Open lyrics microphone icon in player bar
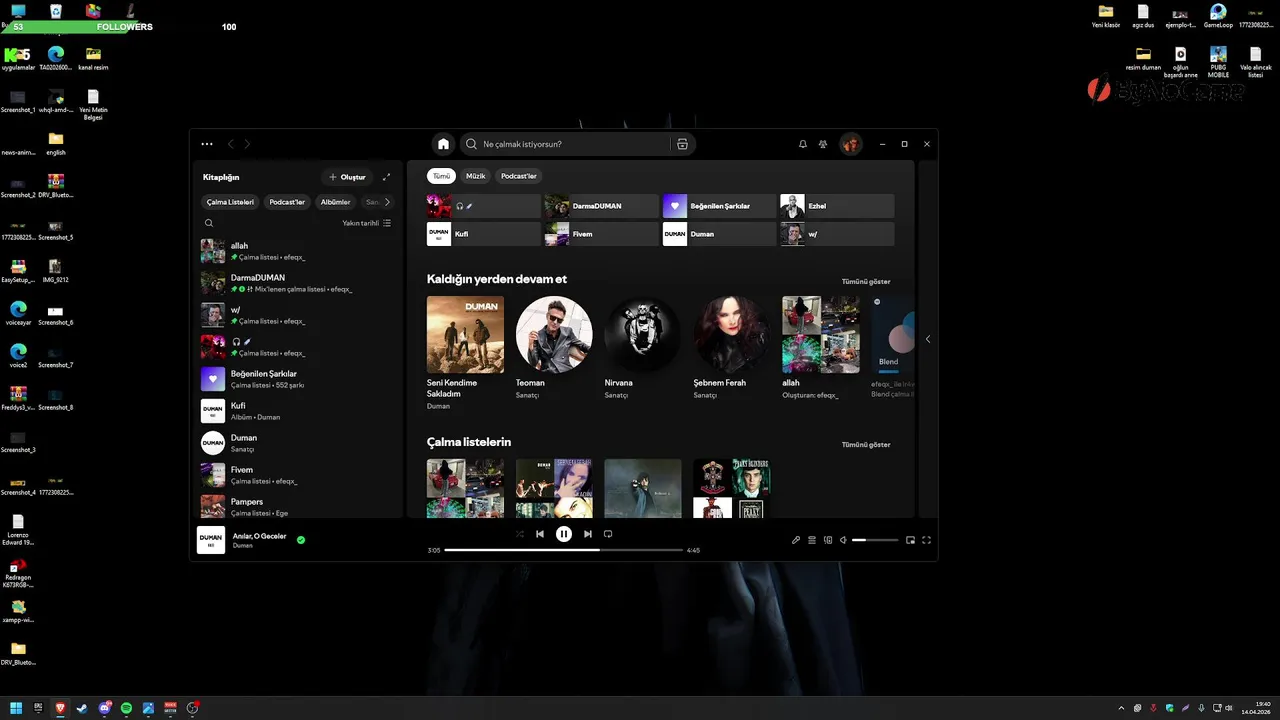Viewport: 1280px width, 720px height. 796,540
